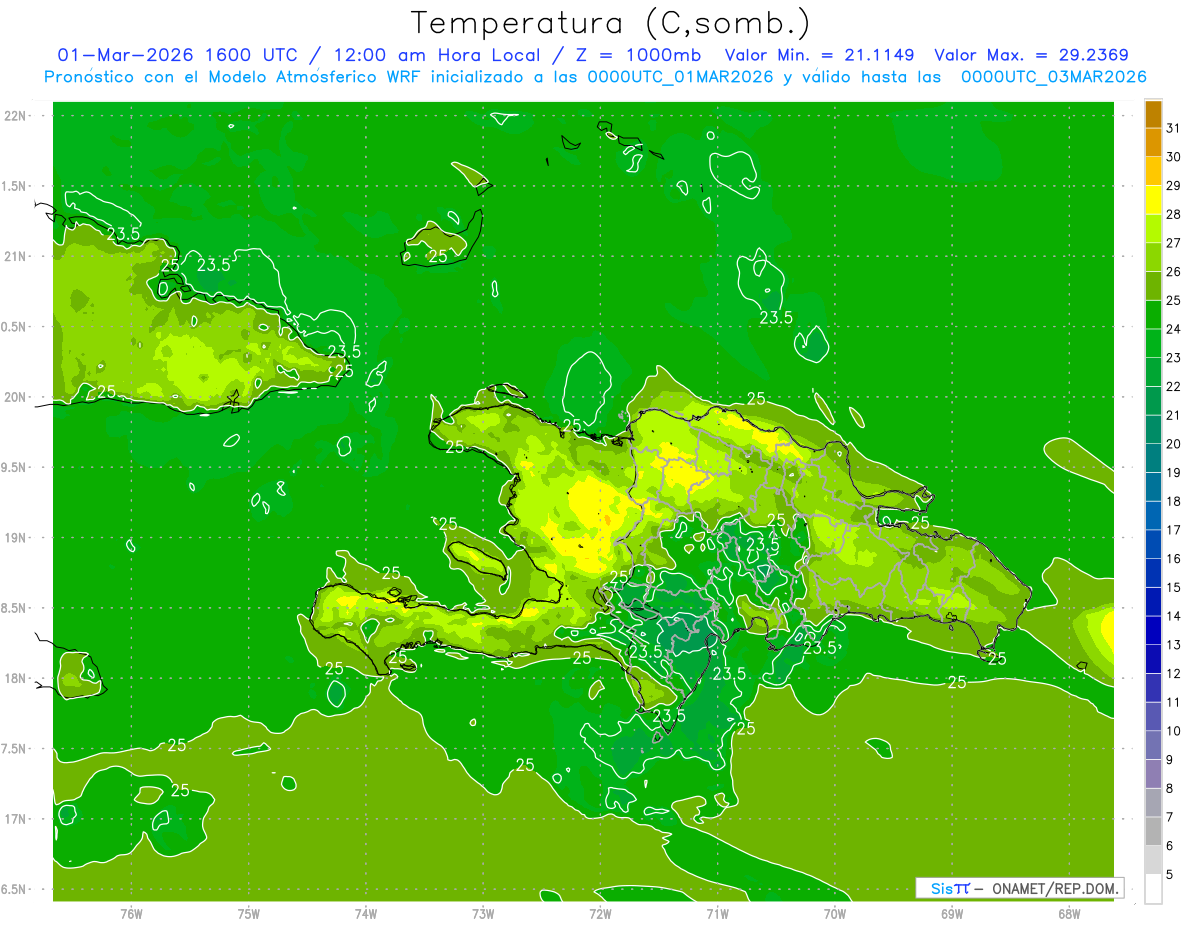1200x927 pixels.
Task: Click the 'Temperatura (C,somb.)' map title
Action: click(x=611, y=23)
